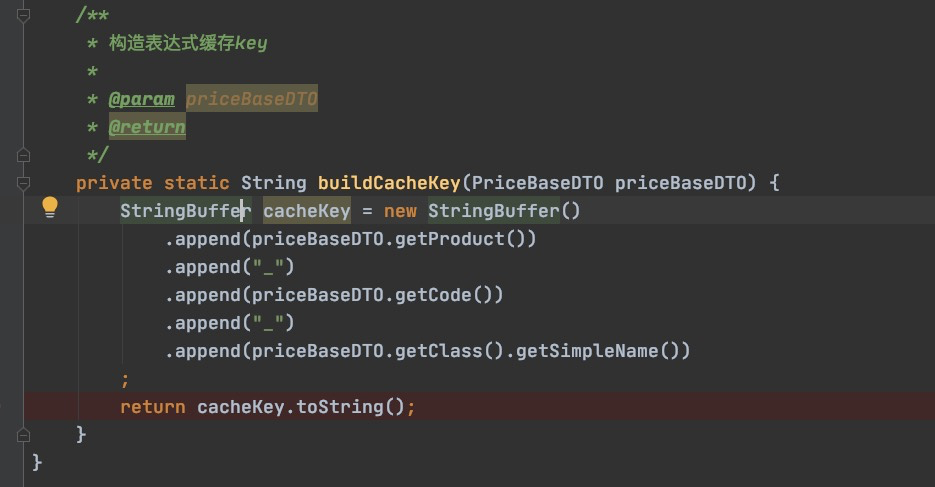This screenshot has height=487, width=935.
Task: Click the highlighted priceBaseDTO in the Javadoc
Action: (251, 99)
